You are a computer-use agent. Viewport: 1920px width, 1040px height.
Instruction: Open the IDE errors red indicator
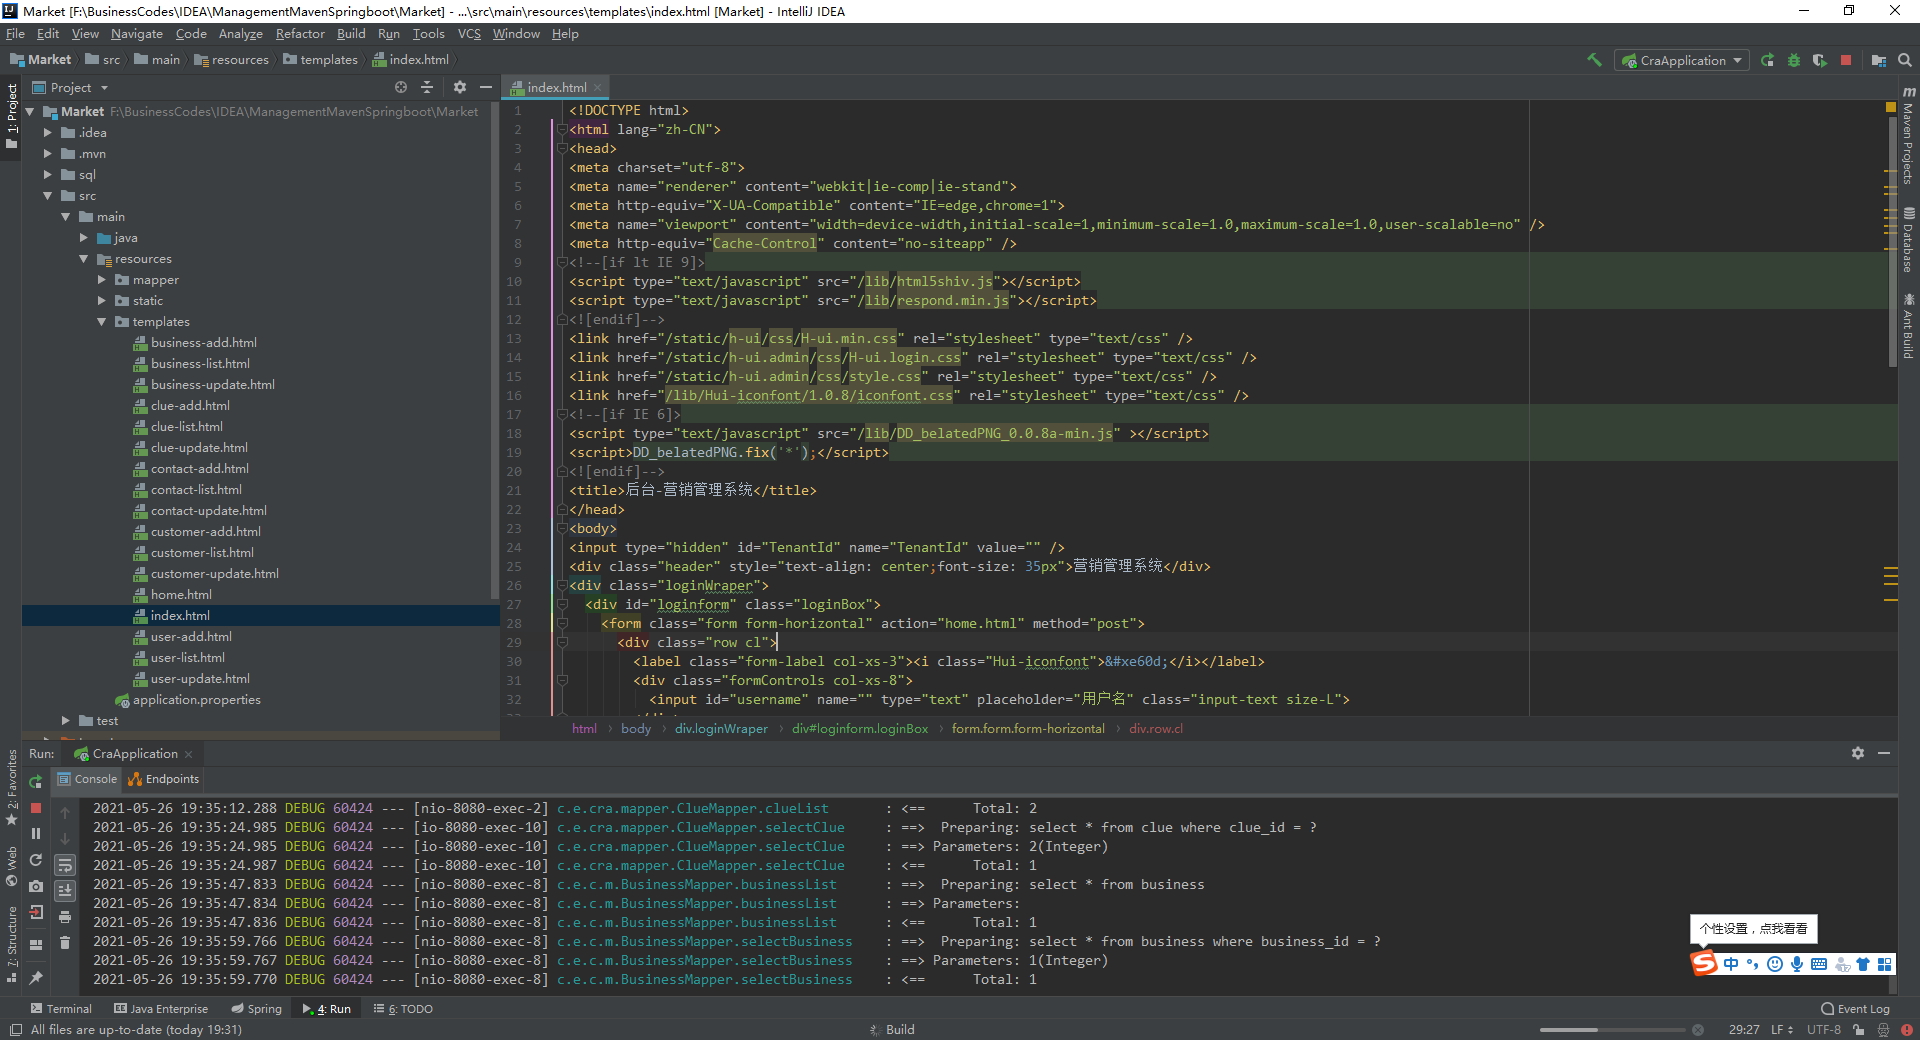click(1906, 1029)
